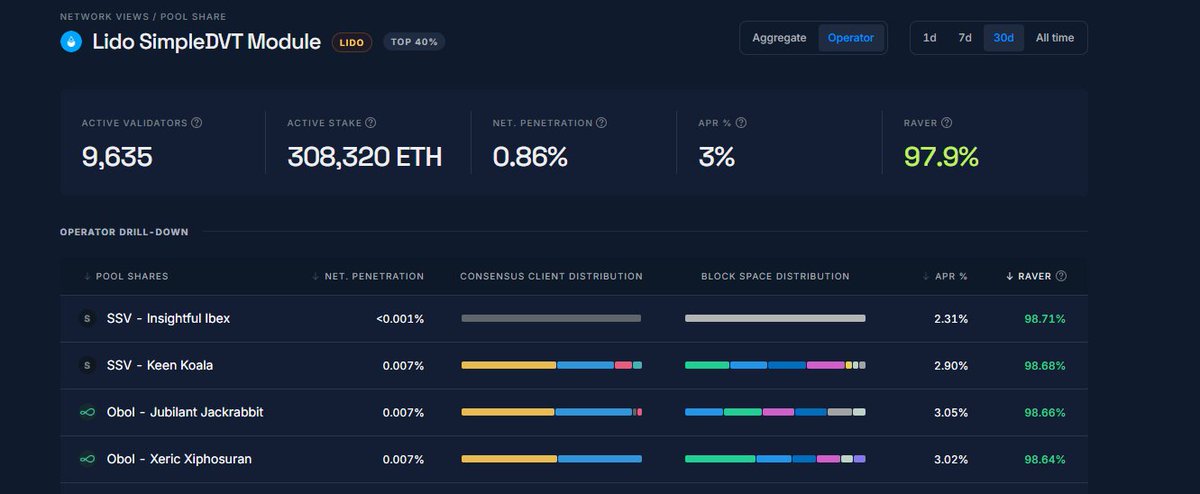Click Xeric Xiphosuran block space distribution bar

point(775,459)
